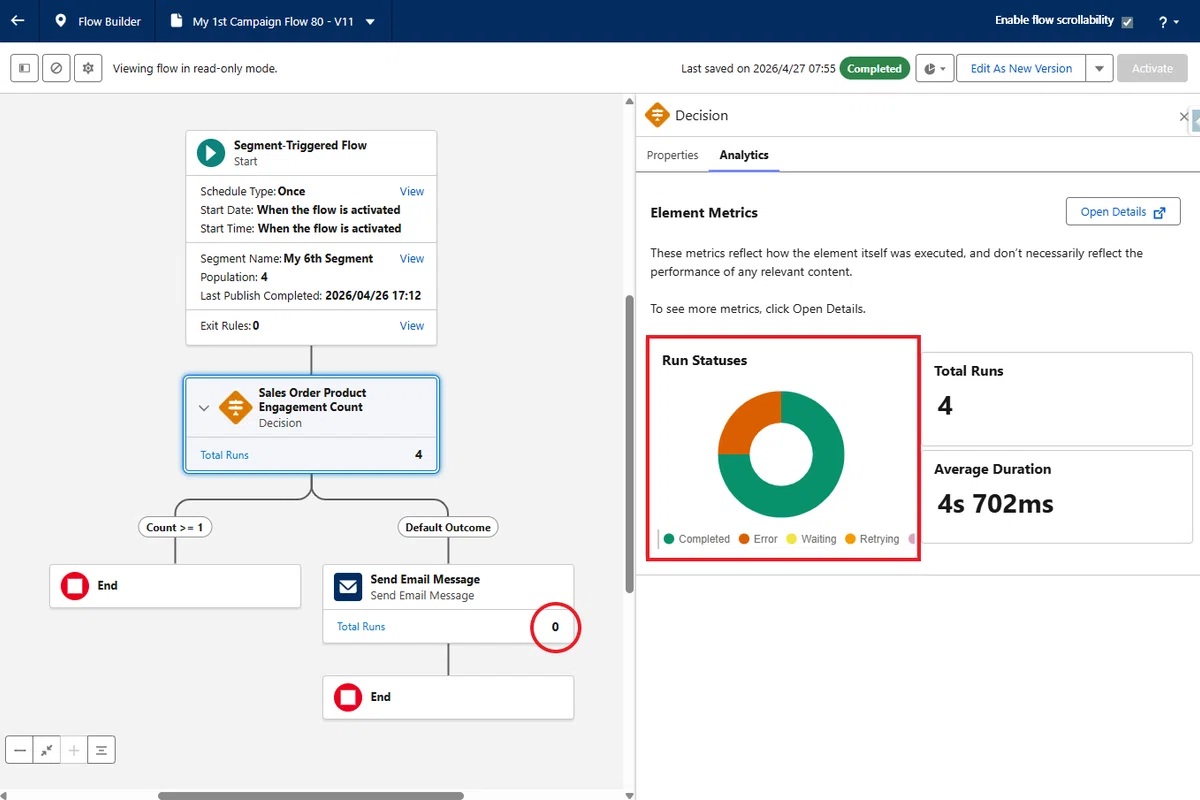This screenshot has height=800, width=1200.
Task: Click the canvas vertical scrollbar
Action: (x=629, y=442)
